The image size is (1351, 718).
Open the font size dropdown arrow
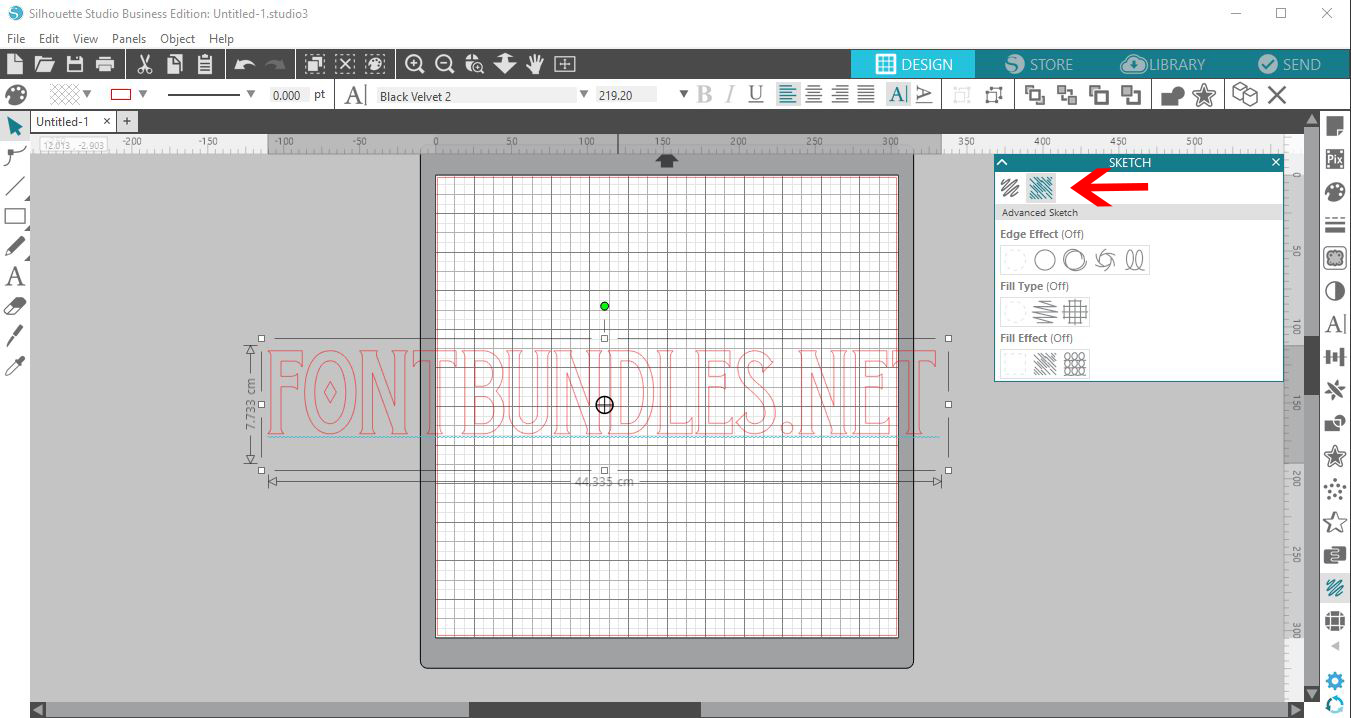(684, 95)
